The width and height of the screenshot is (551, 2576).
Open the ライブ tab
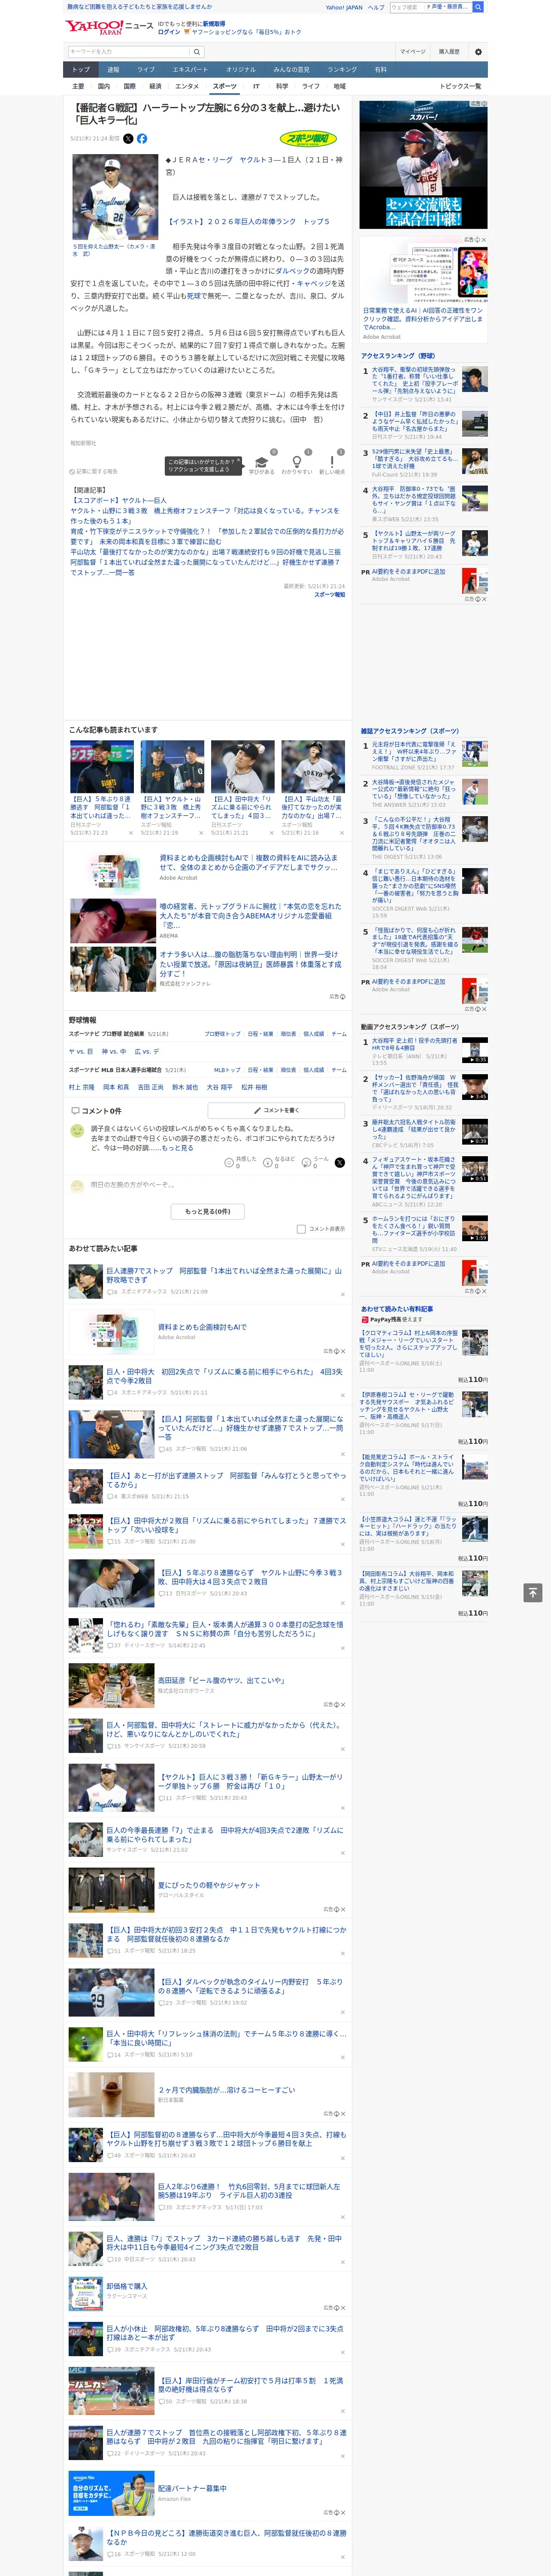click(x=146, y=69)
